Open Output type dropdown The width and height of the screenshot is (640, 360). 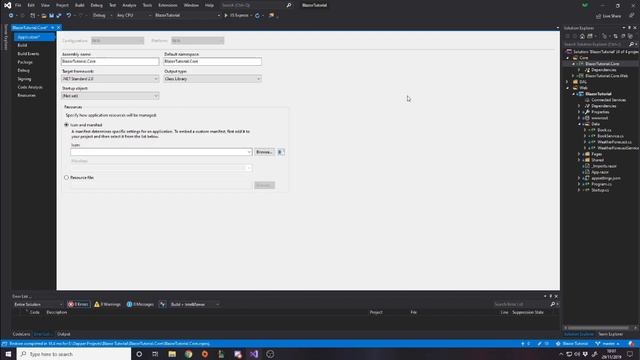click(x=212, y=79)
